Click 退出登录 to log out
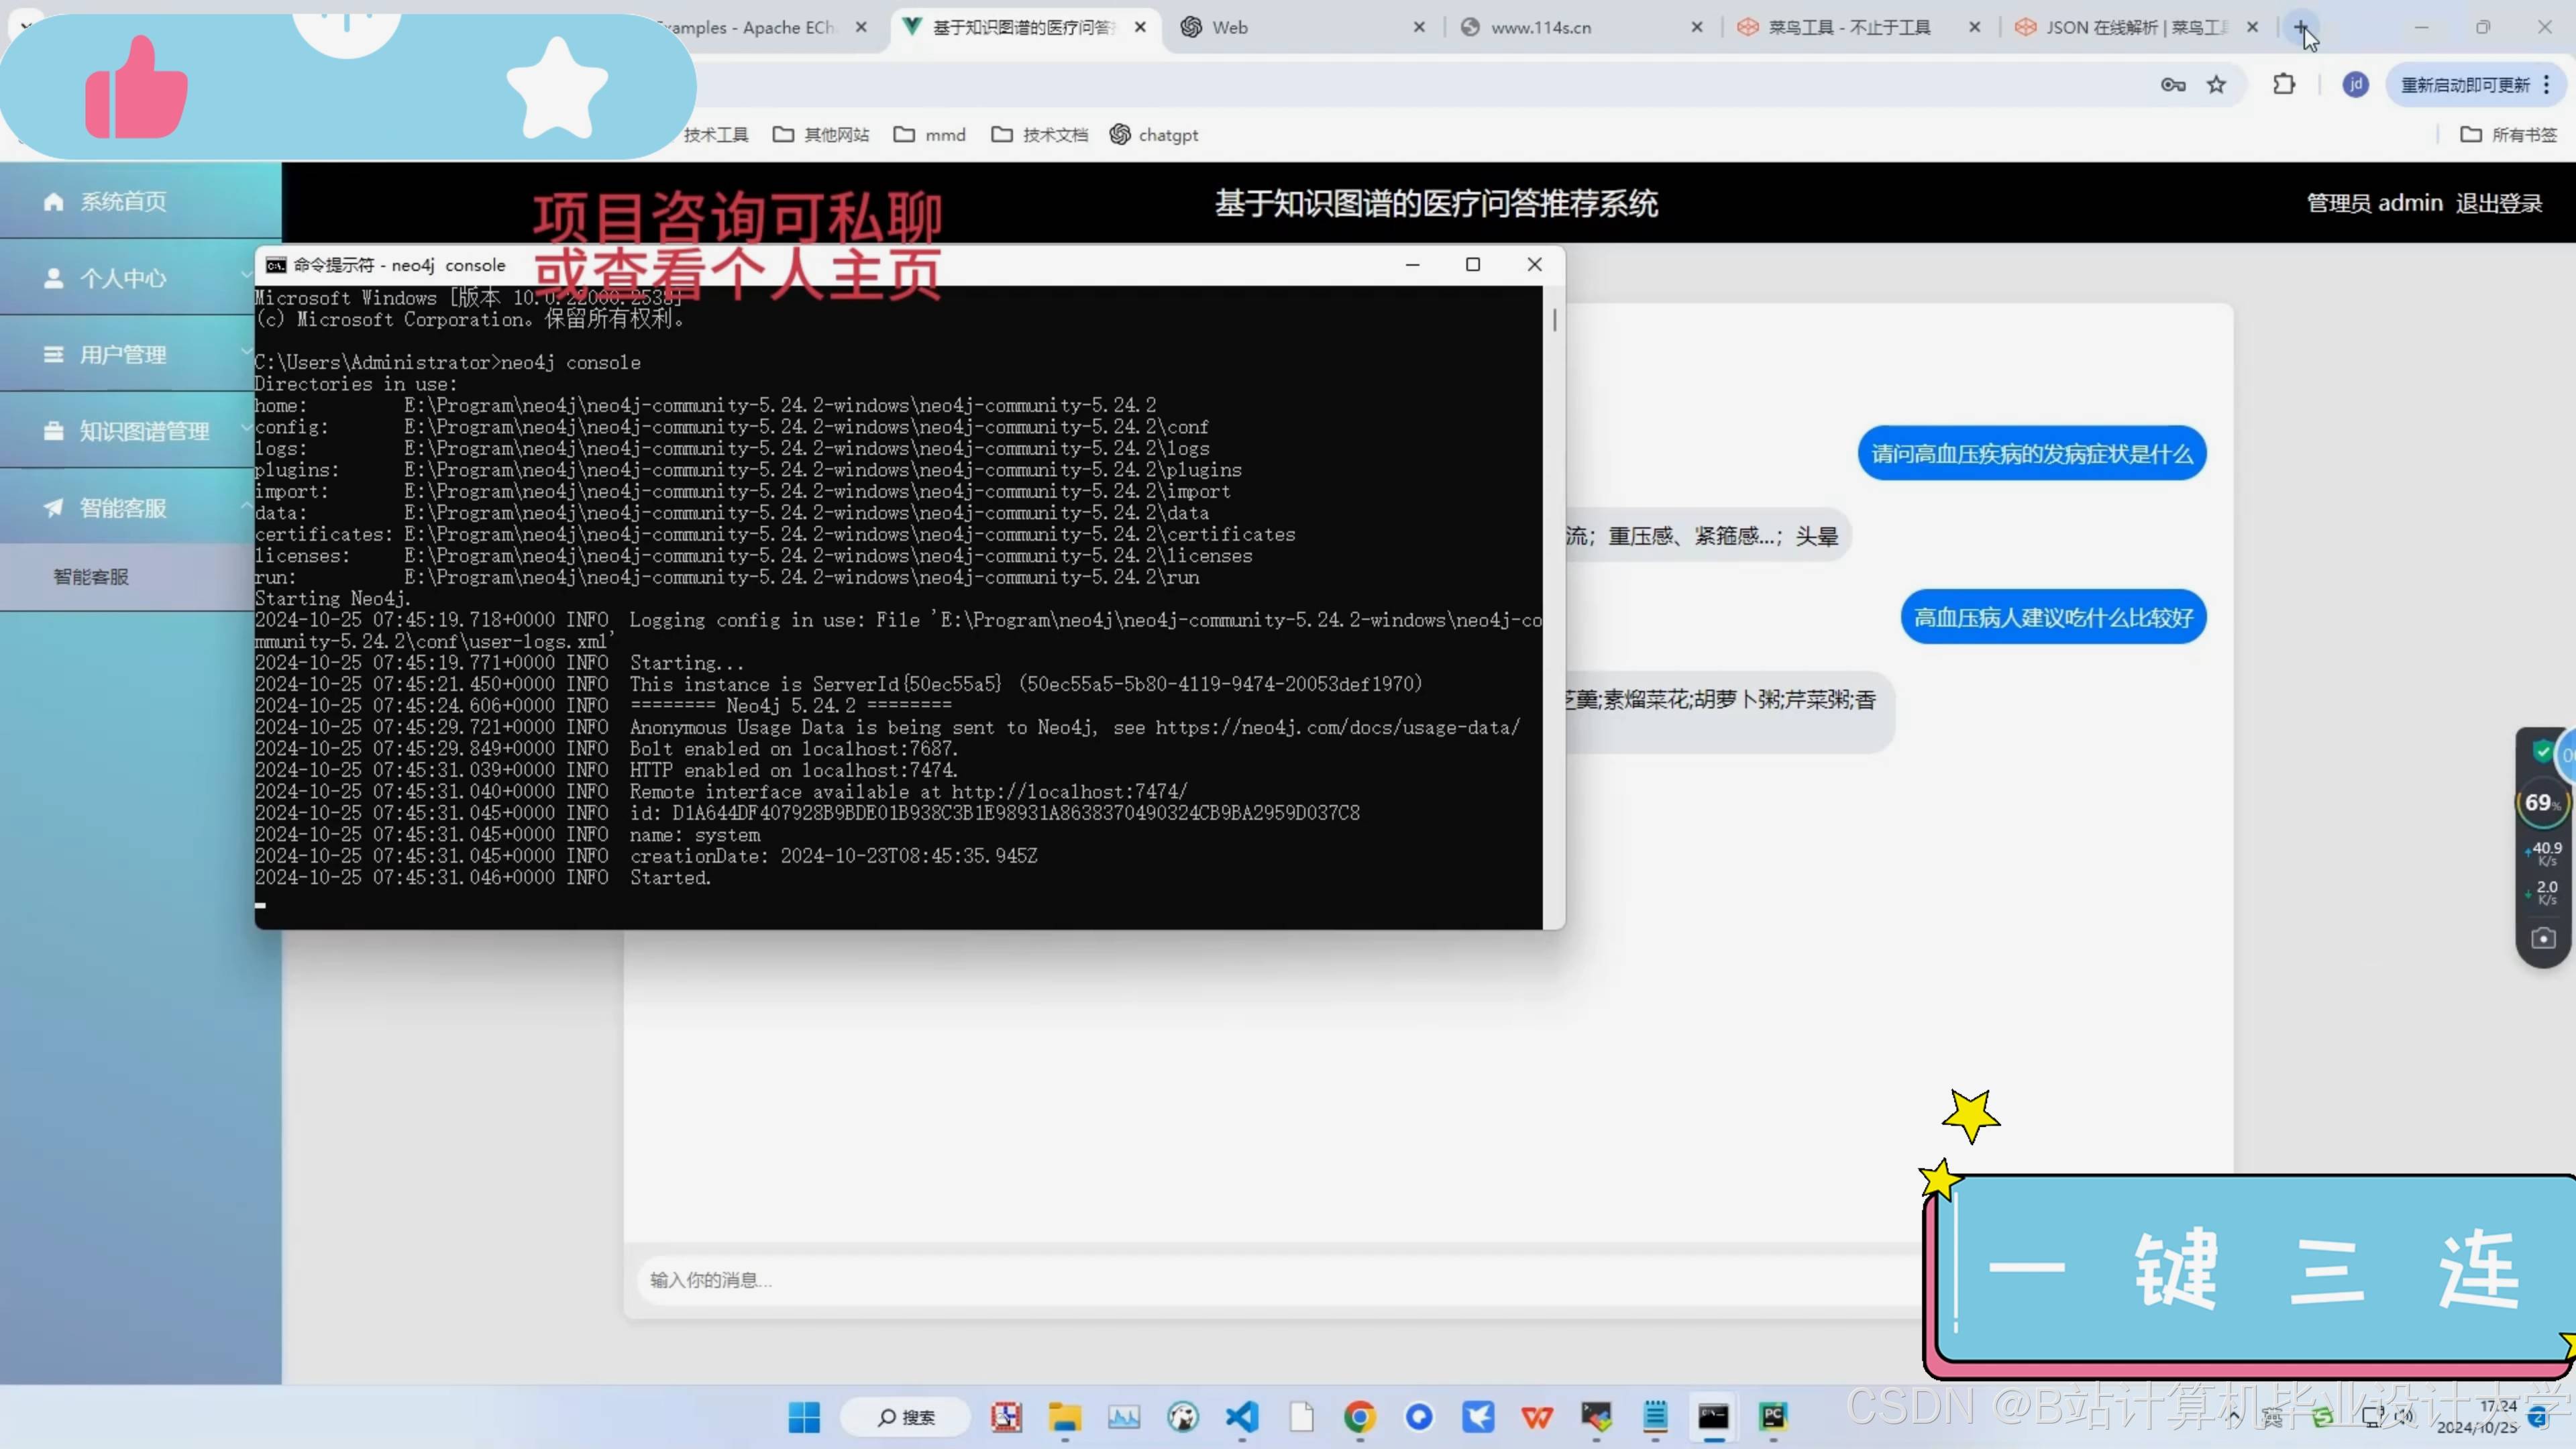The height and width of the screenshot is (1449, 2576). click(x=2498, y=203)
